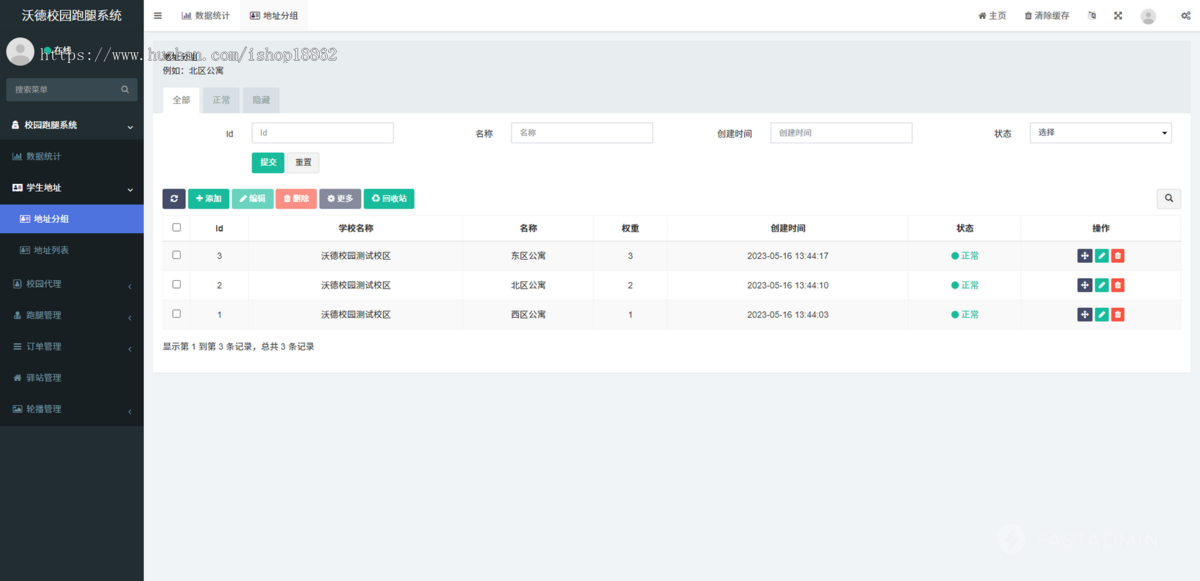Viewport: 1200px width, 581px height.
Task: Click the red delete icon for row Id 1
Action: (1118, 315)
